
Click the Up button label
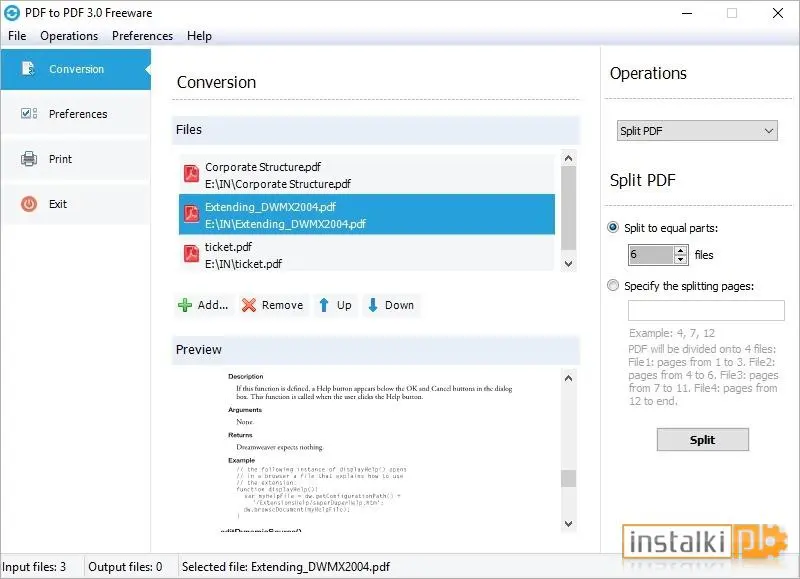pos(344,305)
